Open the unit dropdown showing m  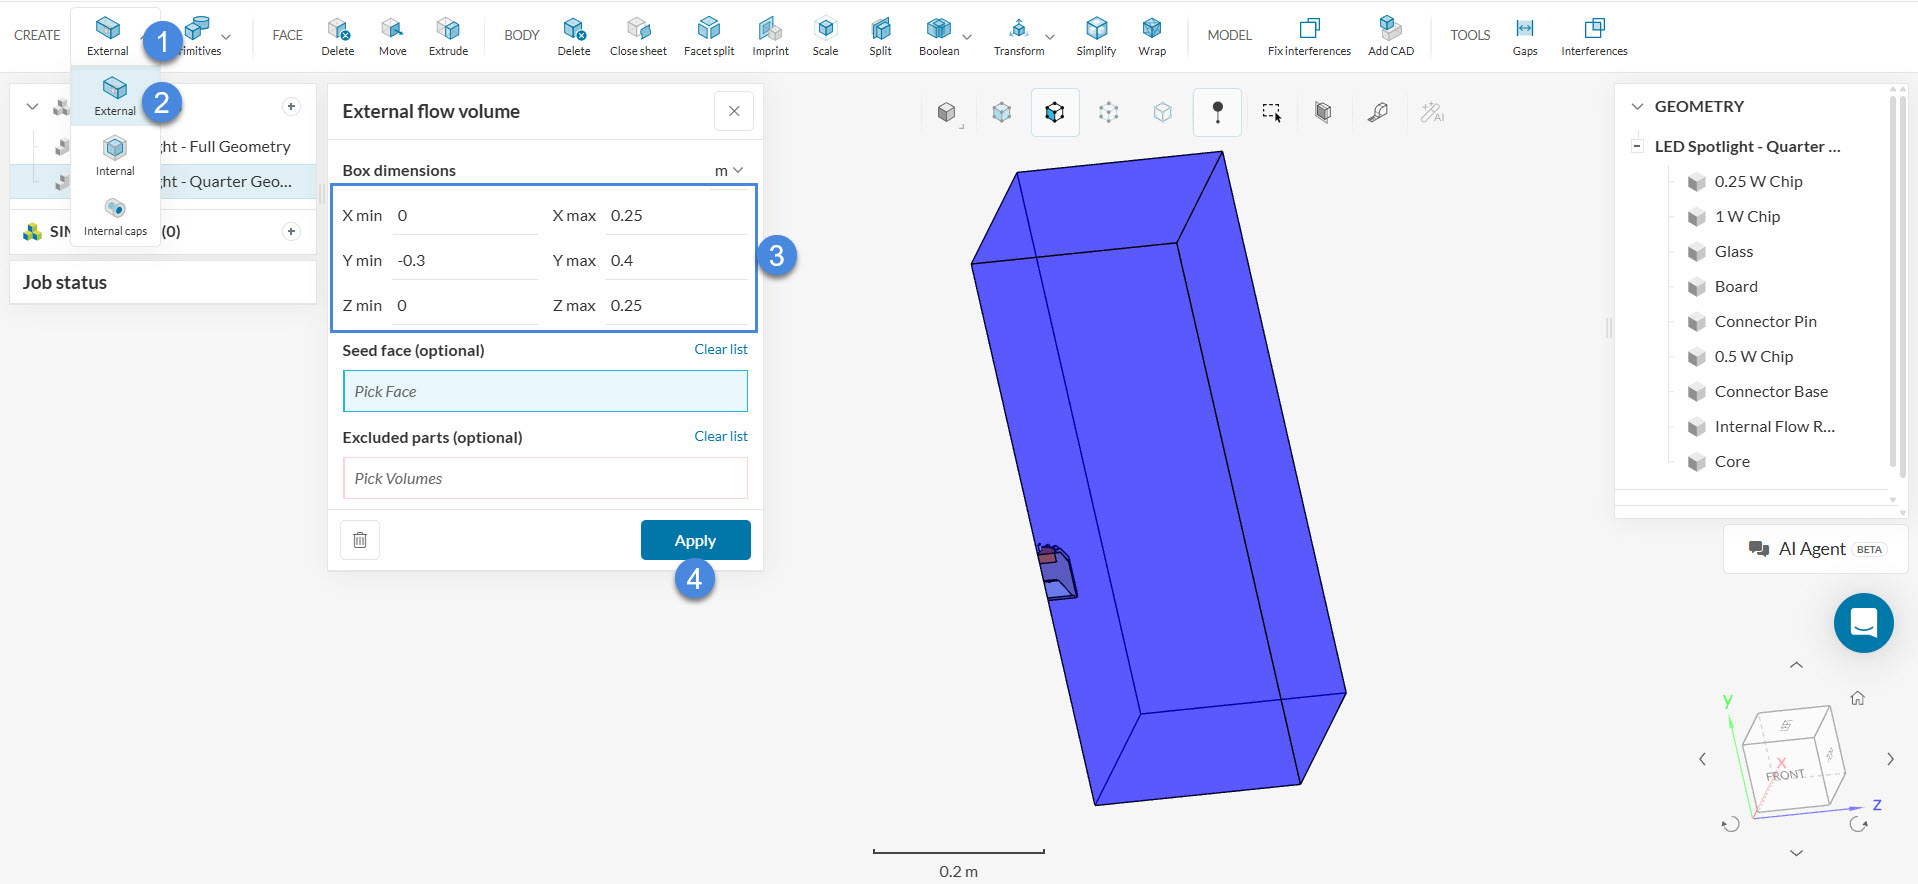tap(728, 171)
